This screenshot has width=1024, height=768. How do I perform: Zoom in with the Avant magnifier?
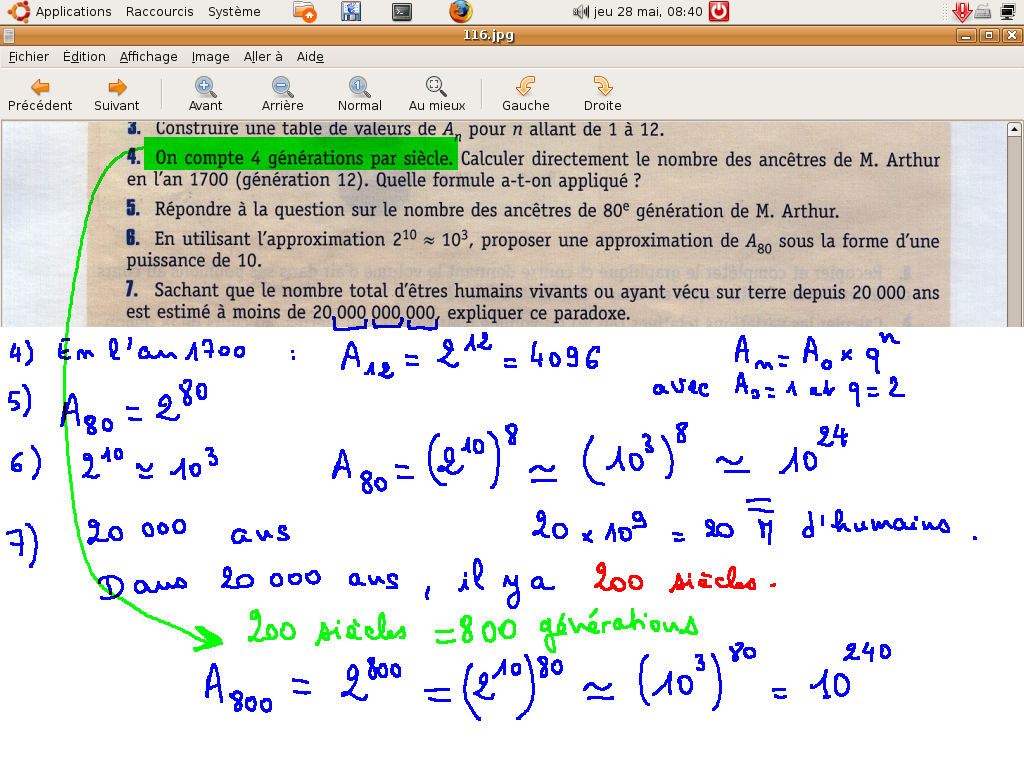(x=205, y=94)
